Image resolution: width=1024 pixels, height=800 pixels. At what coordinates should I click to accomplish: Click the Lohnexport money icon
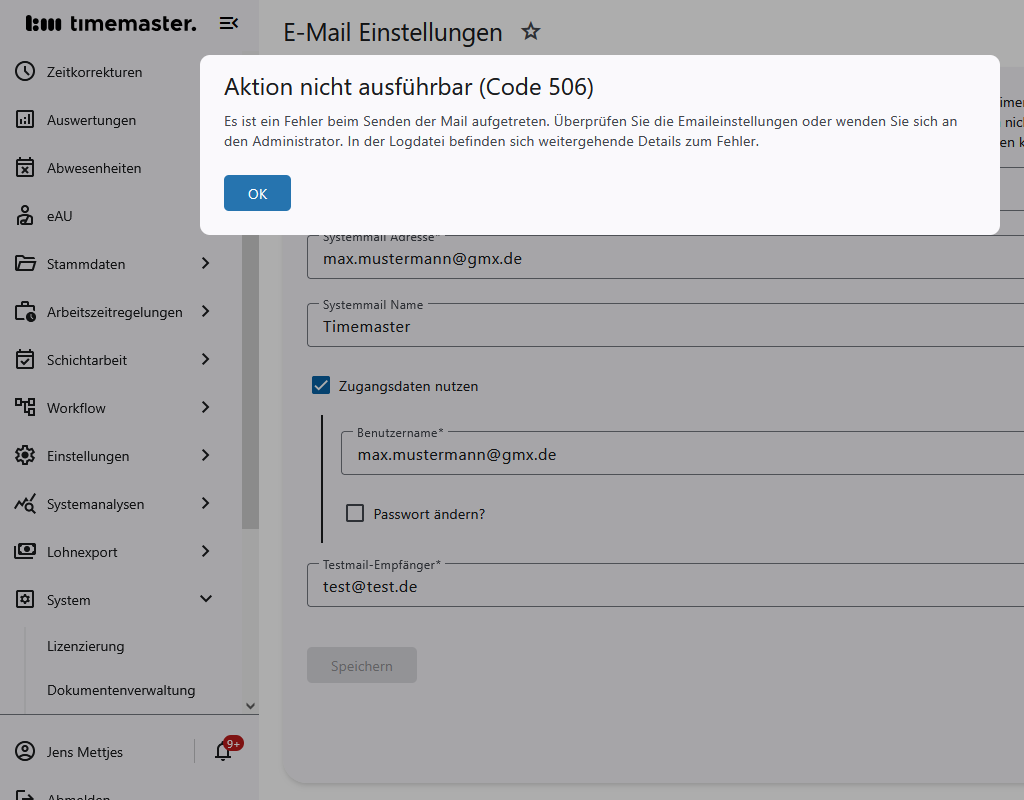pos(25,552)
